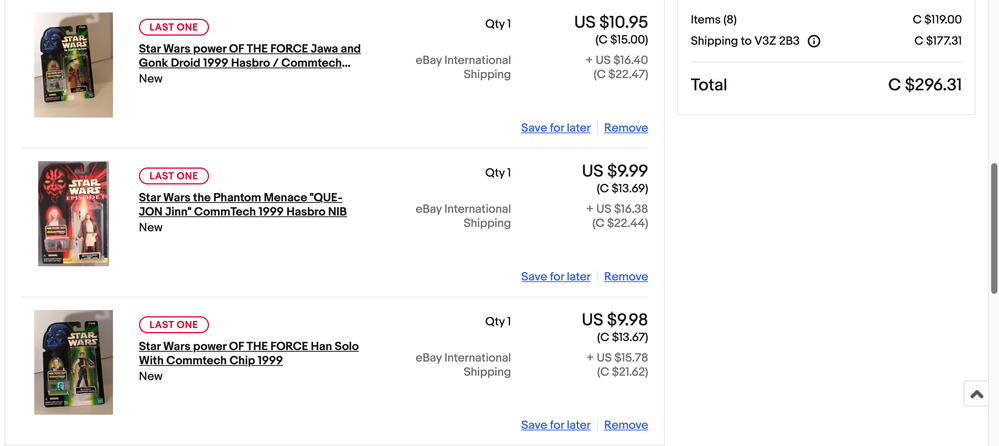
Task: Click the scroll-to-top arrow button
Action: (x=977, y=394)
